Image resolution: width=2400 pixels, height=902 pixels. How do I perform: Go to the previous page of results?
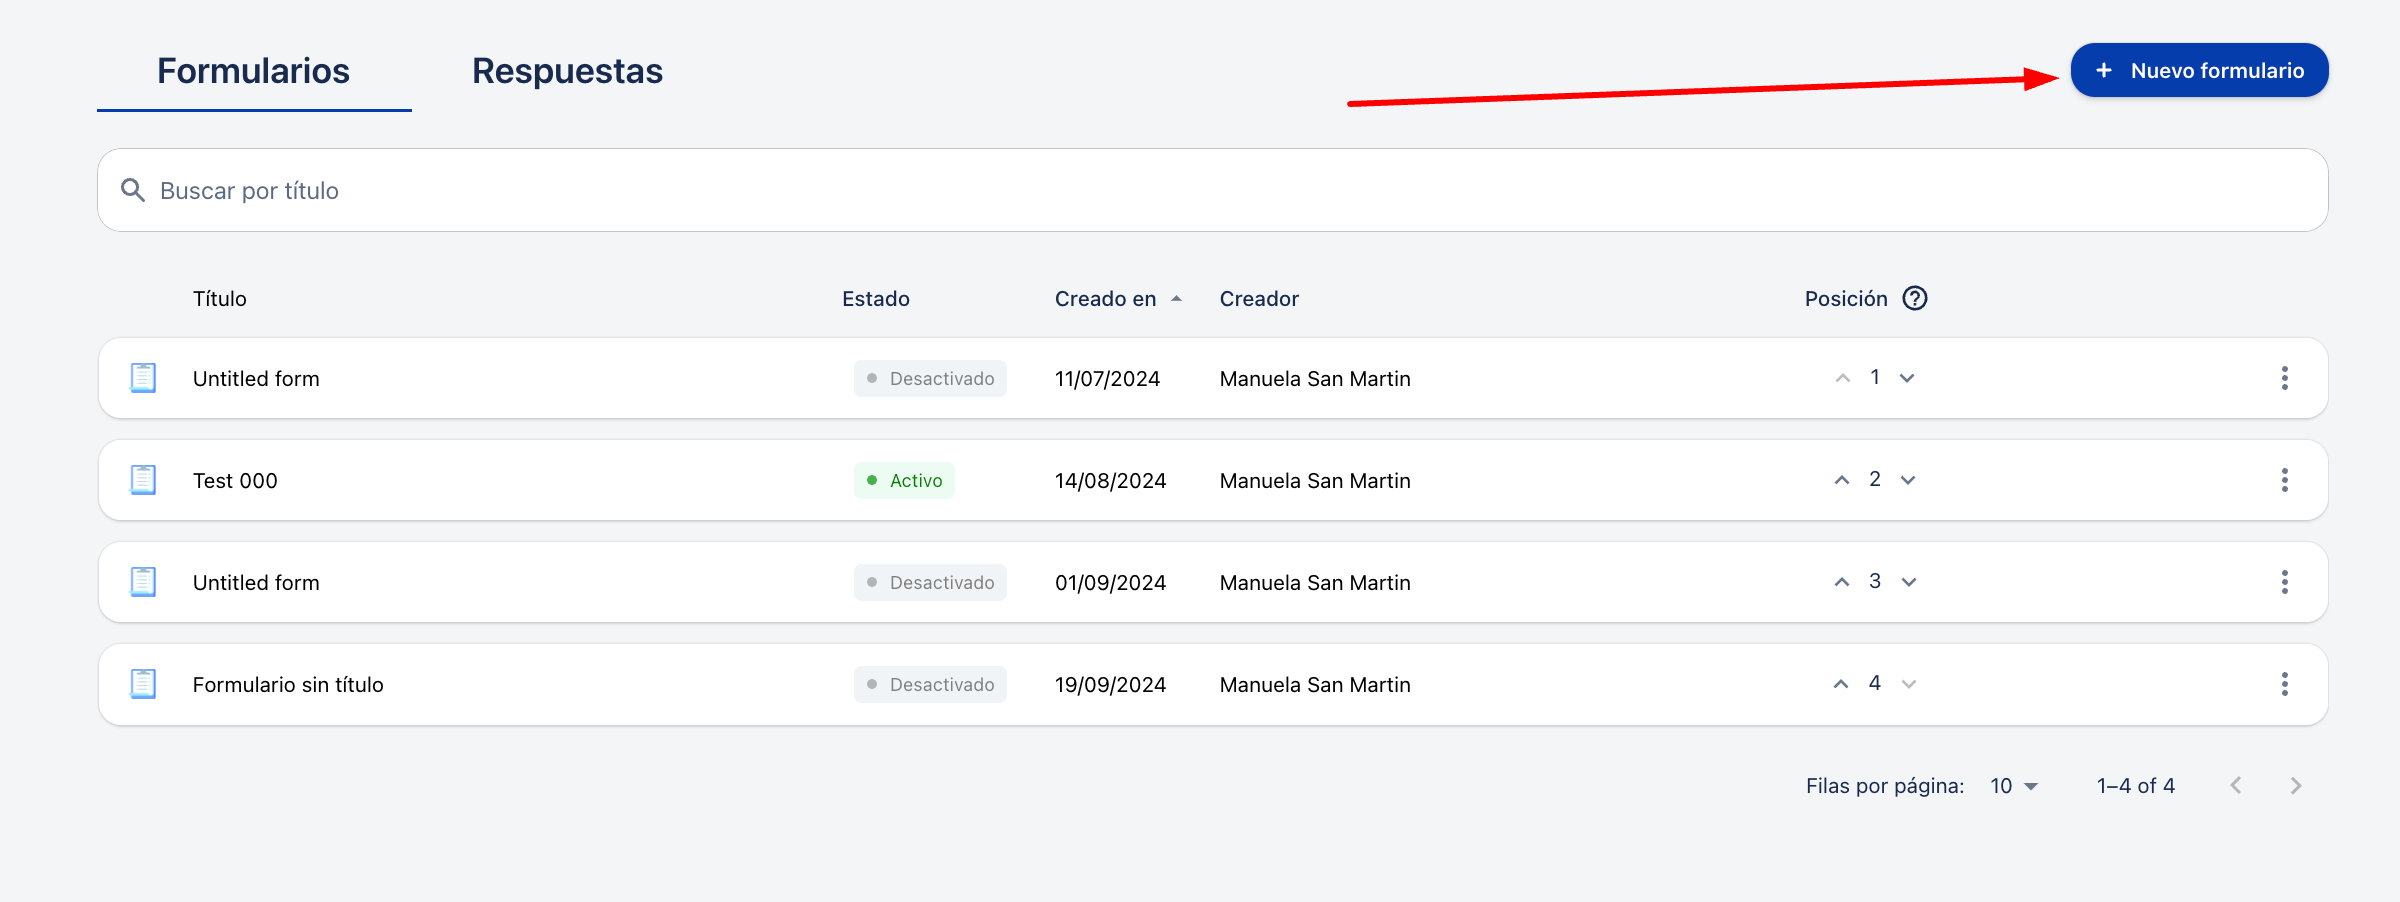tap(2236, 786)
